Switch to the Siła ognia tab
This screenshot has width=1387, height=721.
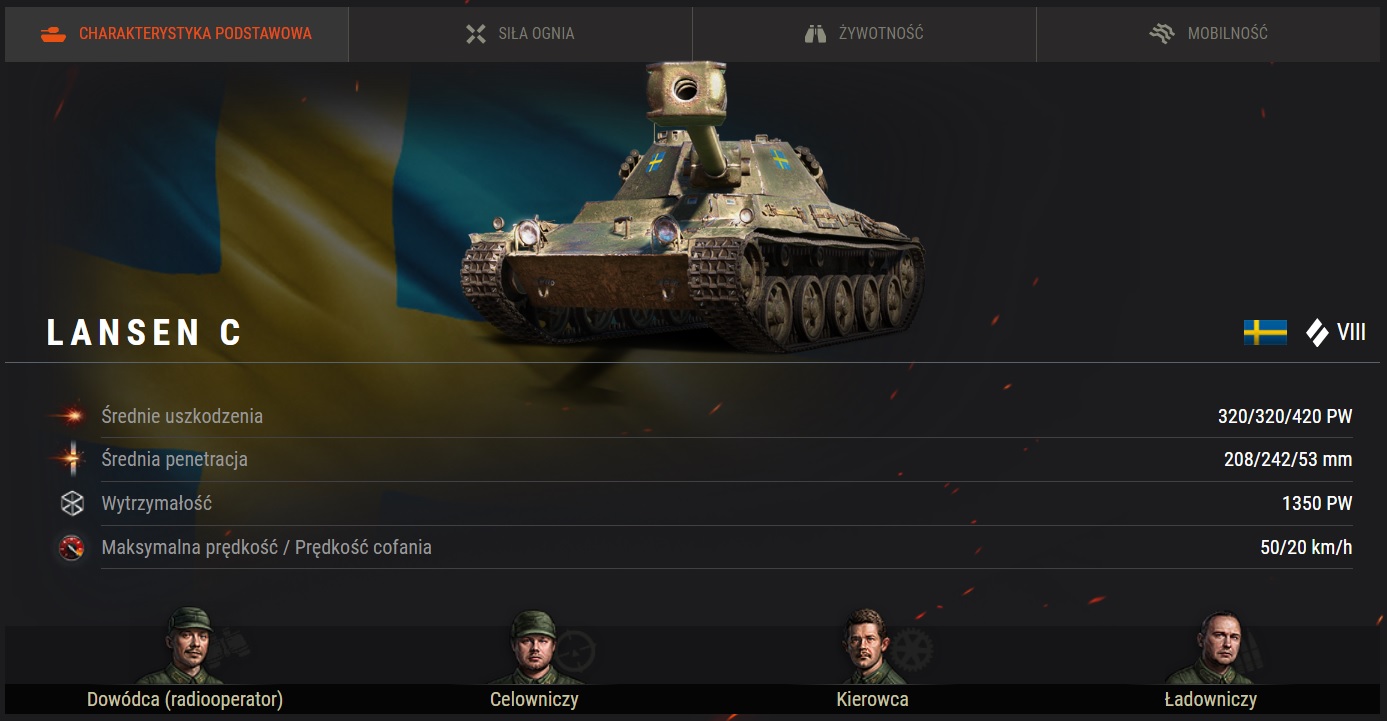(520, 34)
